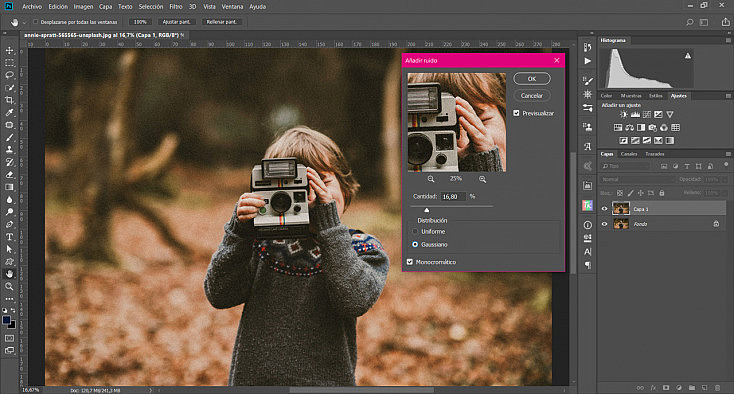This screenshot has height=394, width=734.
Task: Toggle the Previsualizar checkbox
Action: click(x=516, y=113)
